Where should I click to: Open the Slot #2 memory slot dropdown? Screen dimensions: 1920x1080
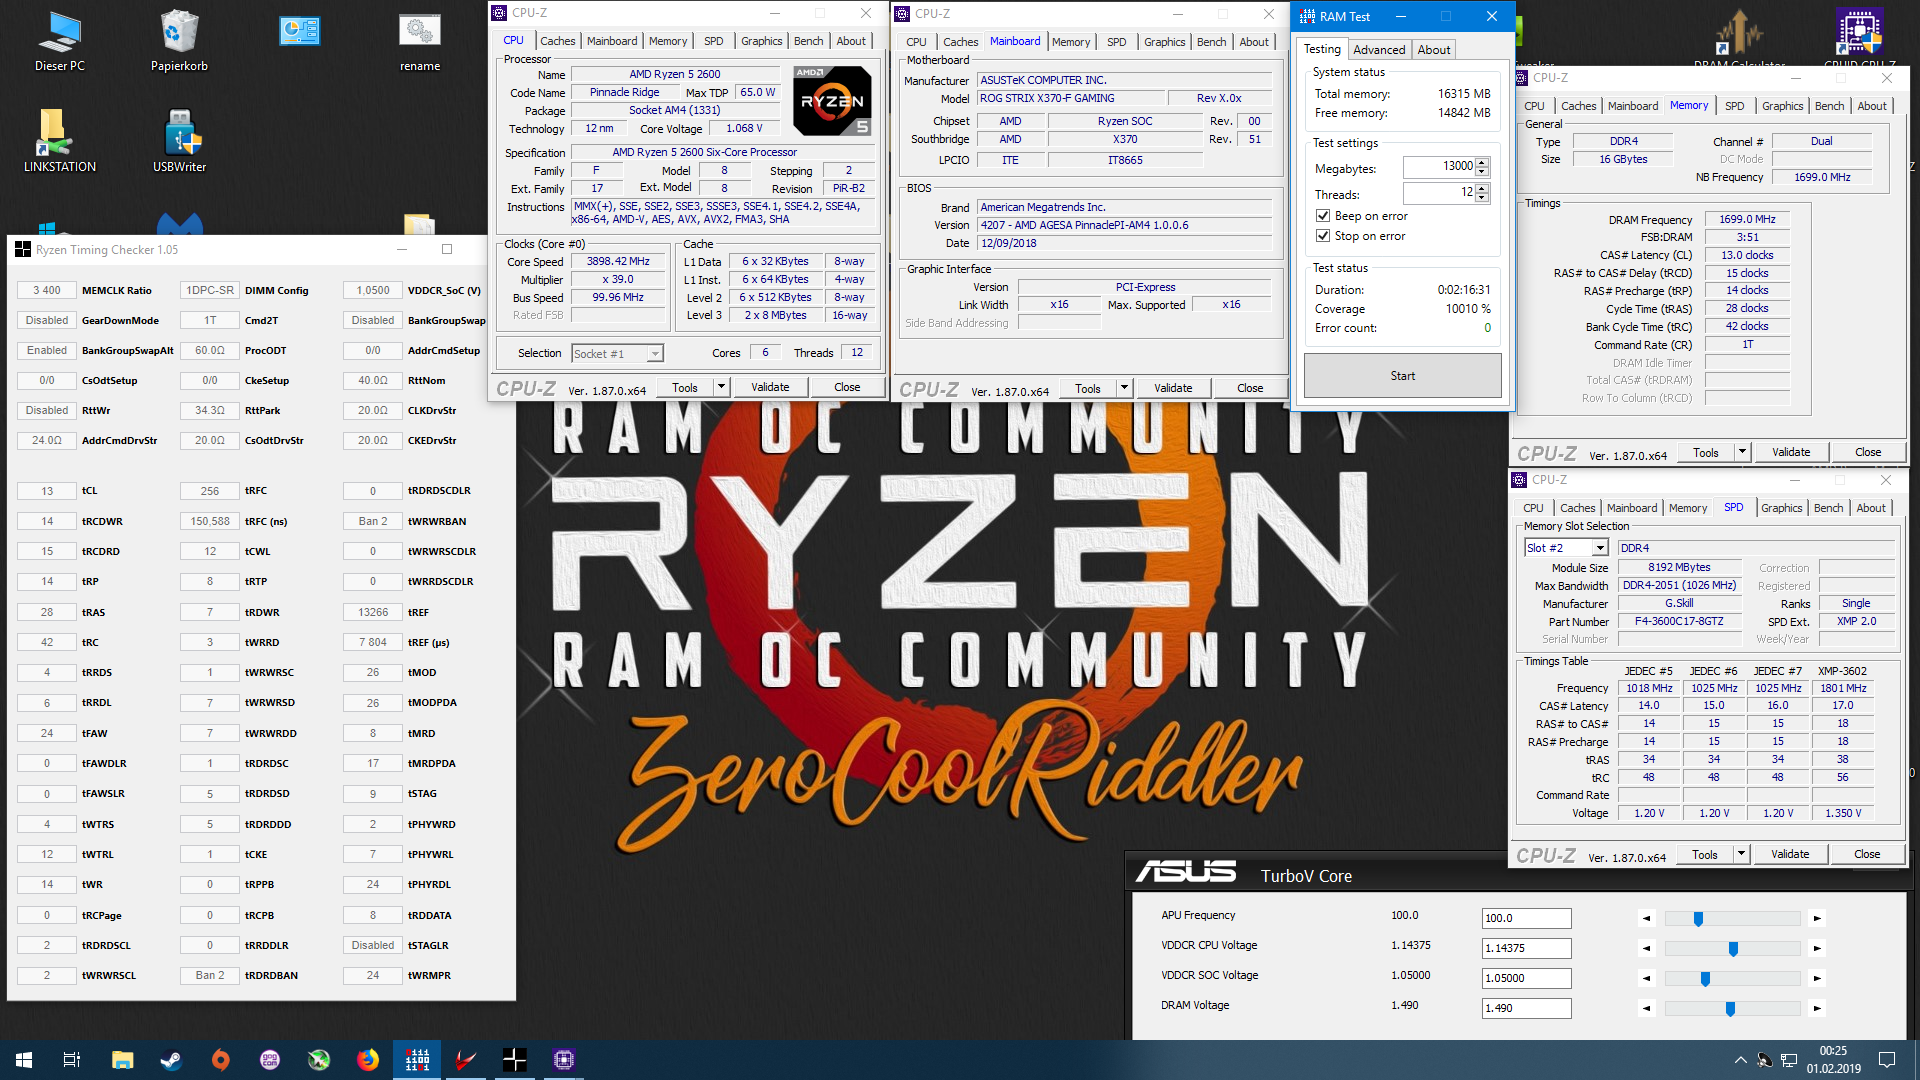click(x=1600, y=548)
